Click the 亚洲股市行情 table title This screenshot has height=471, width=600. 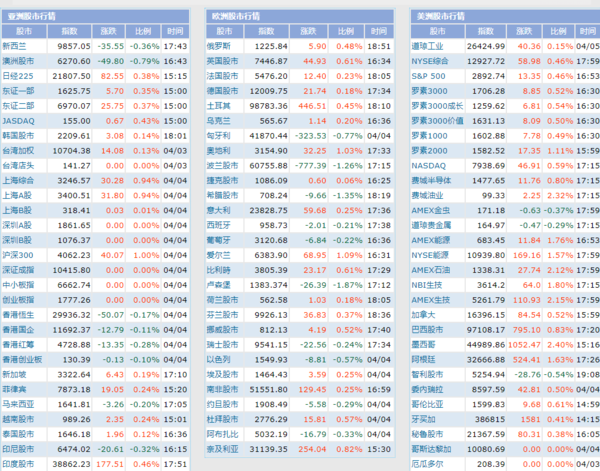point(32,16)
